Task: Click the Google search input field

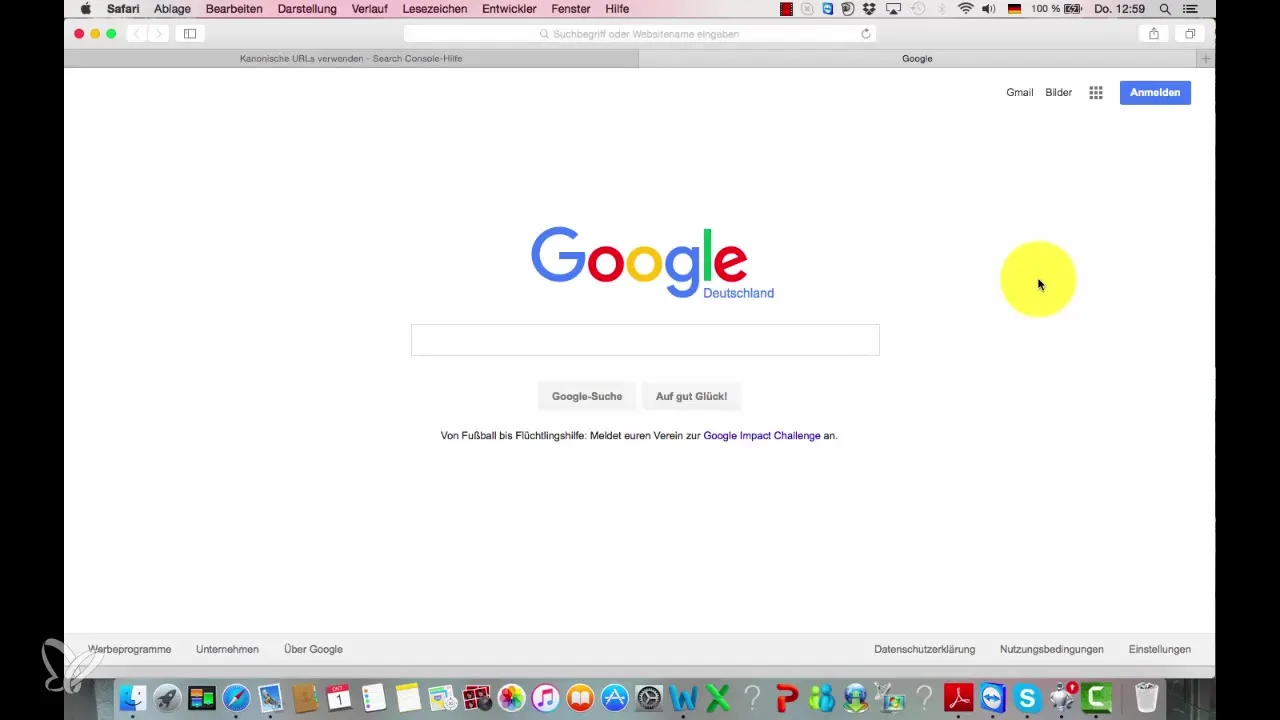Action: pyautogui.click(x=645, y=340)
